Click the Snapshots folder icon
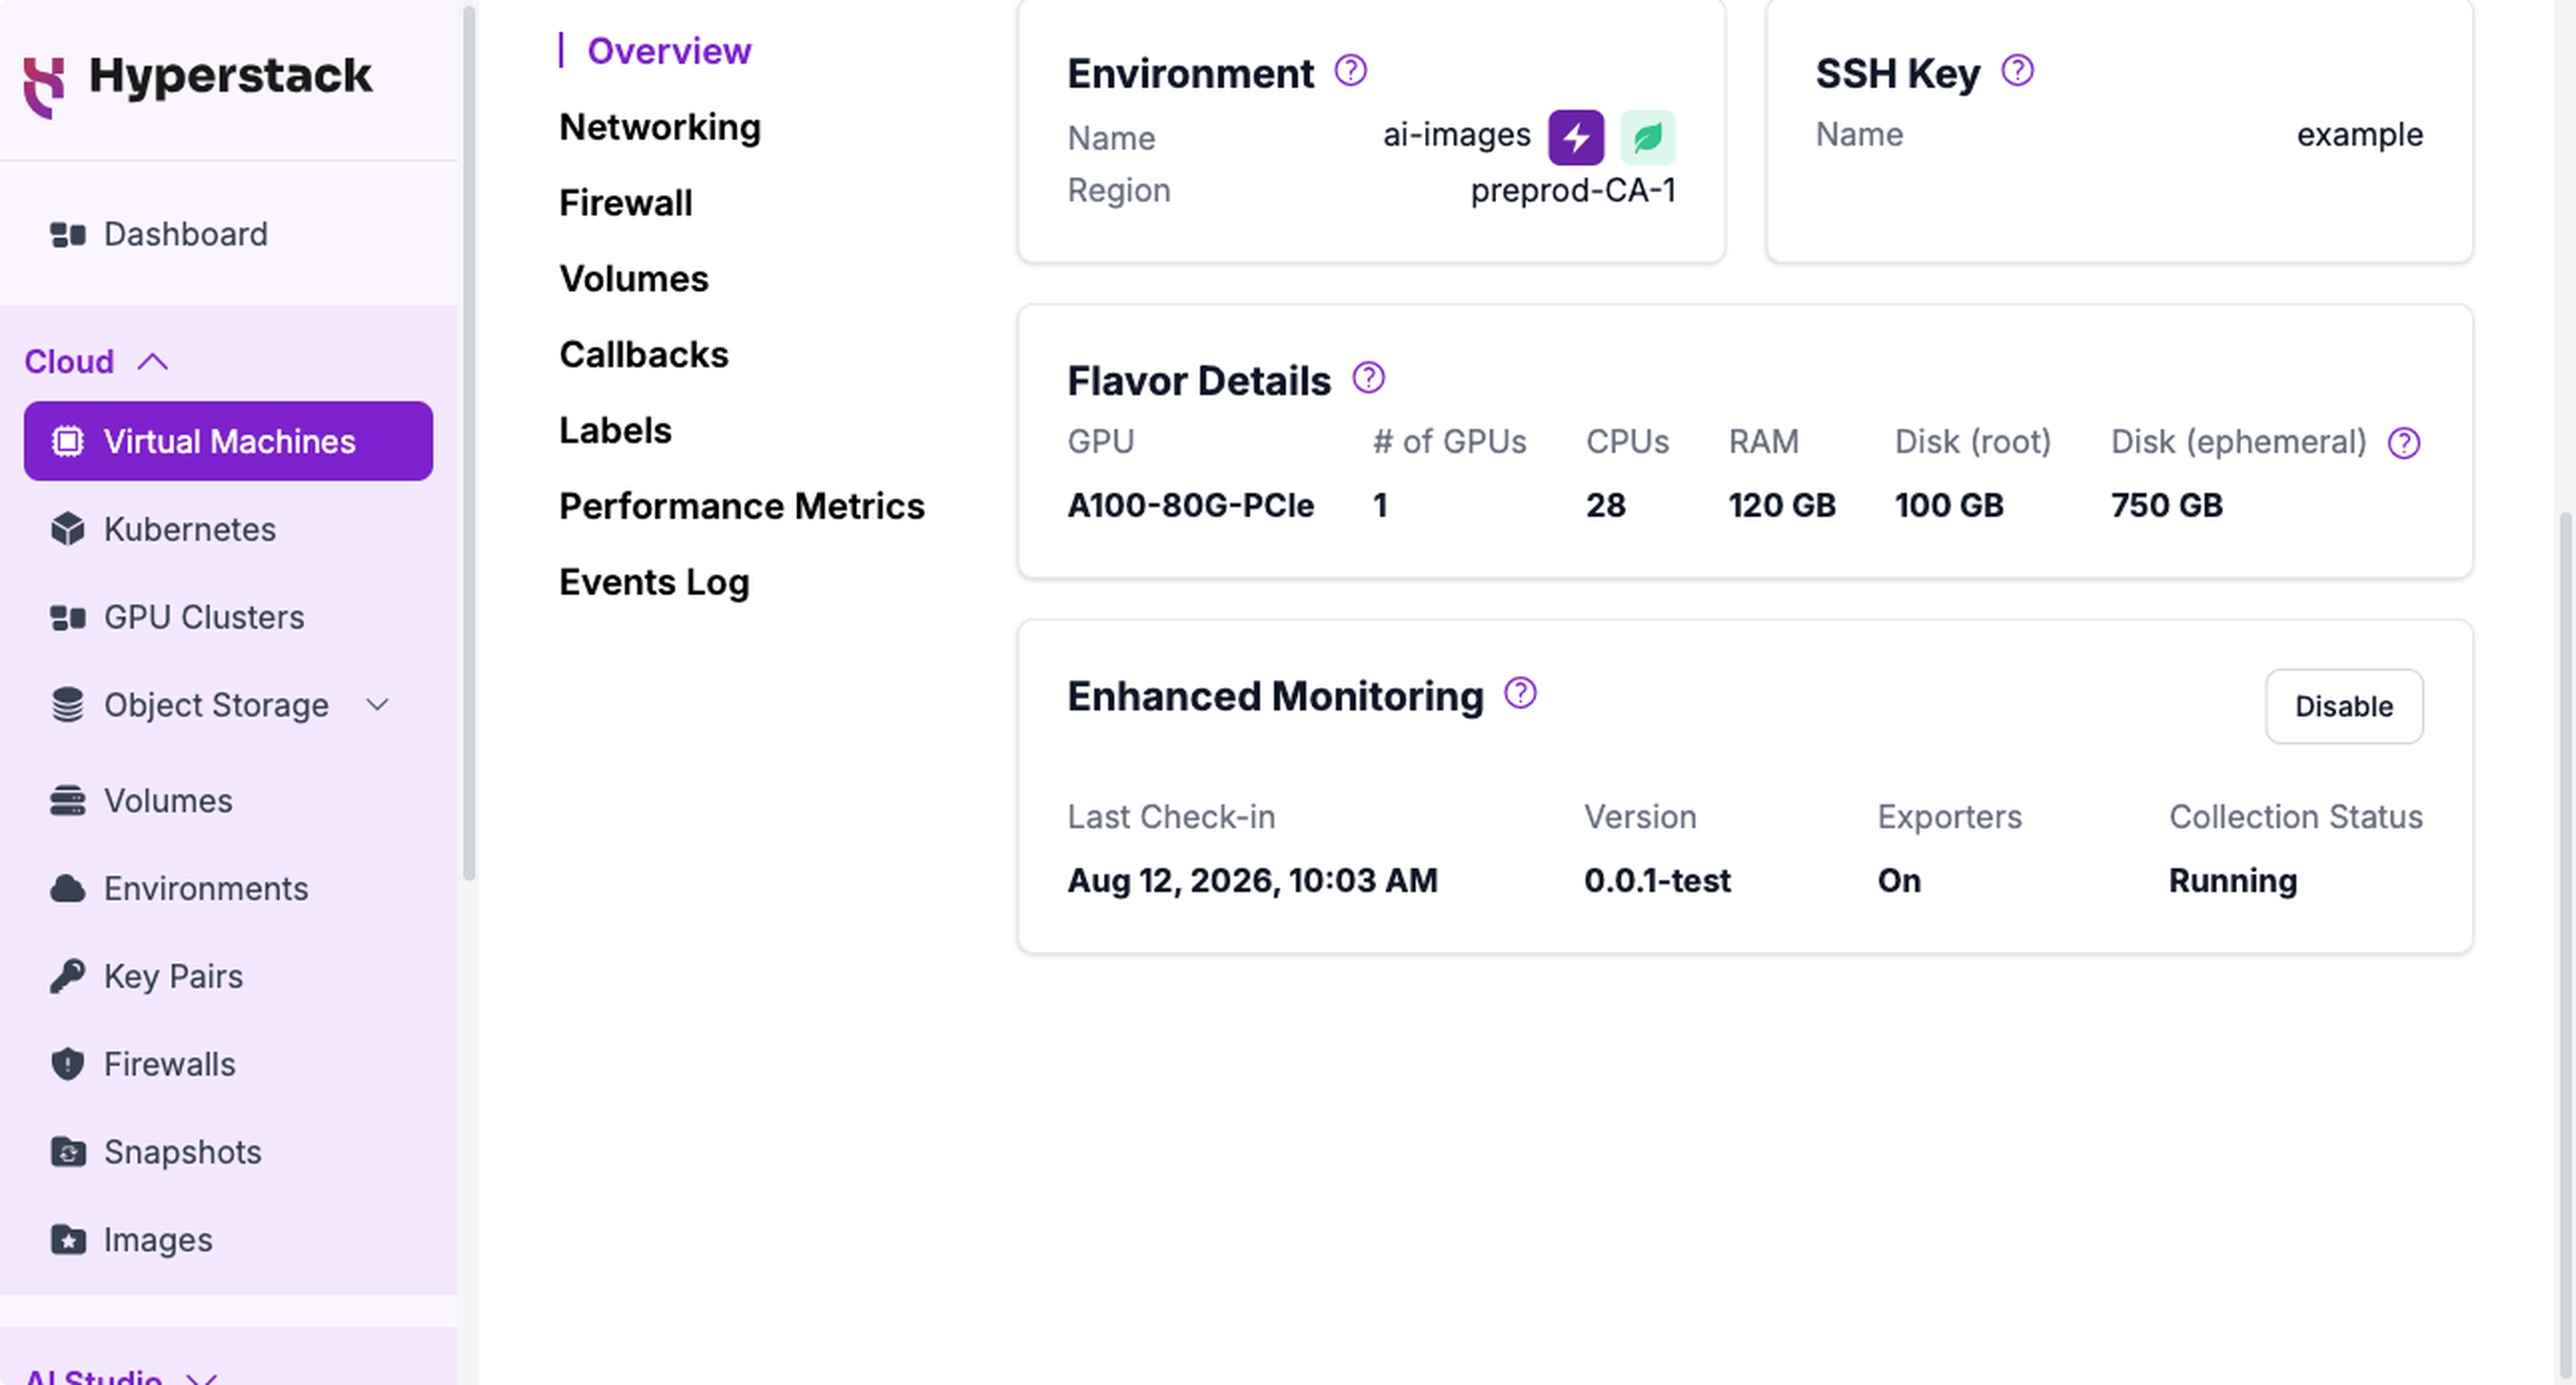This screenshot has width=2576, height=1385. pyautogui.click(x=68, y=1152)
